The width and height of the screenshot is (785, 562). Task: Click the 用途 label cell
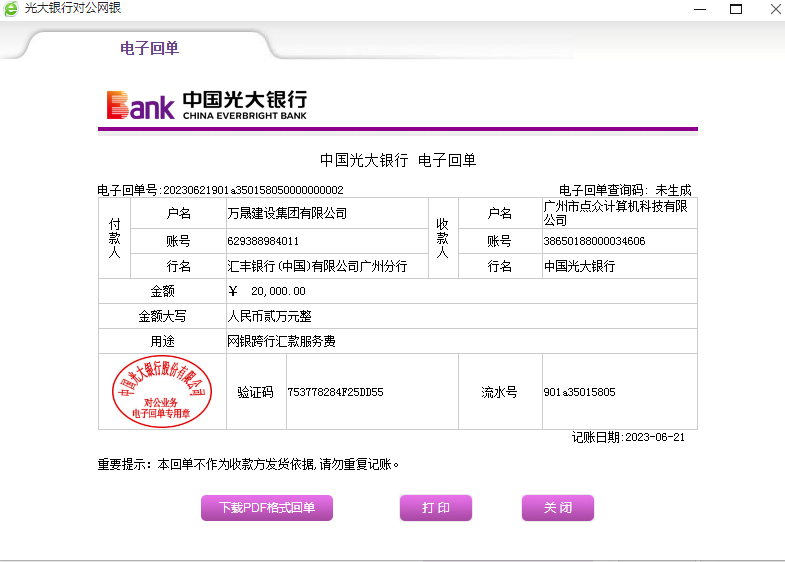(162, 341)
